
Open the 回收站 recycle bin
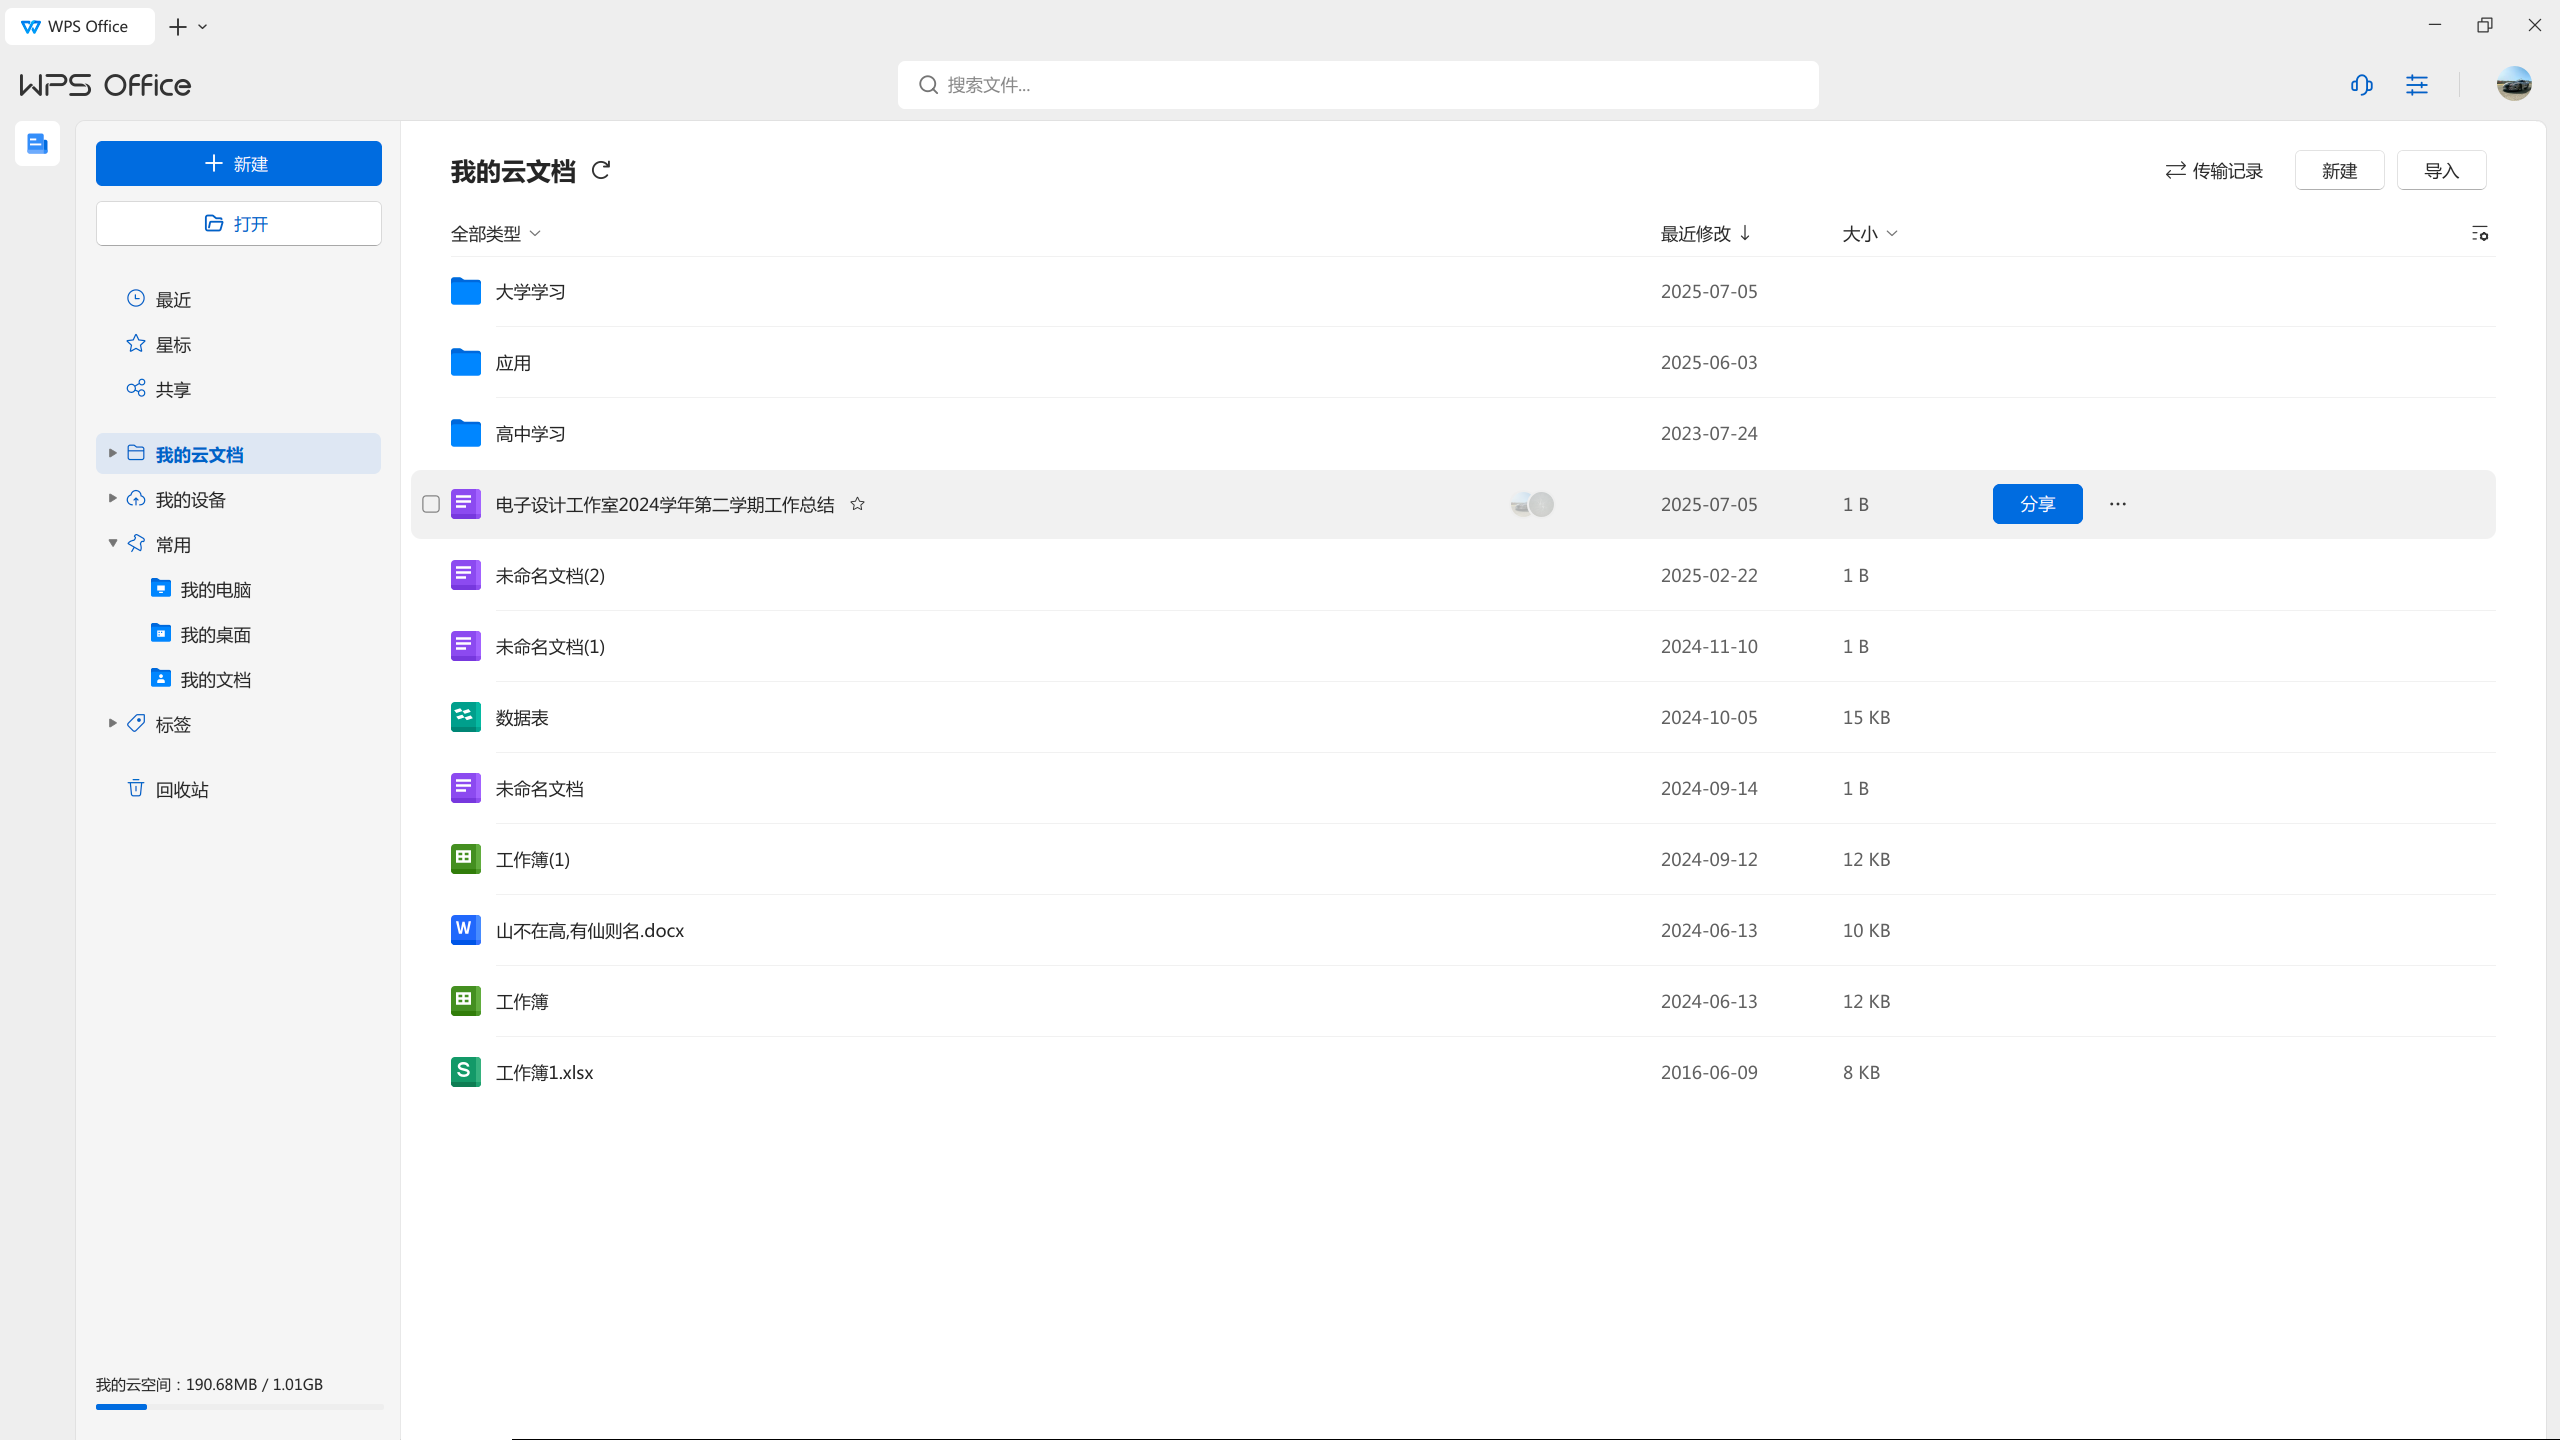click(238, 789)
